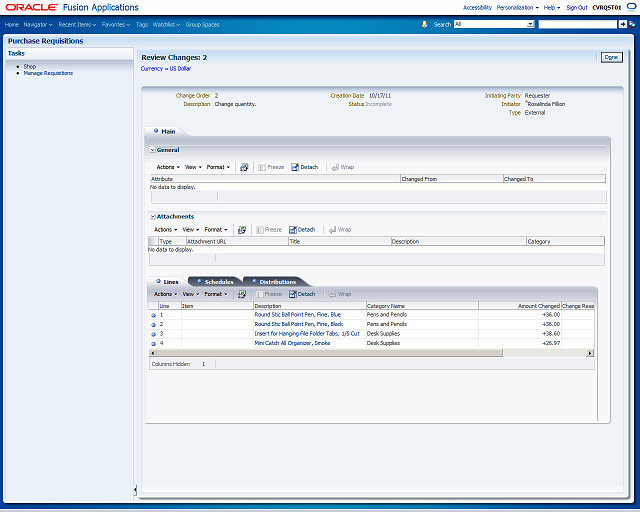Click Wrap in the Lines toolbar

coord(340,294)
